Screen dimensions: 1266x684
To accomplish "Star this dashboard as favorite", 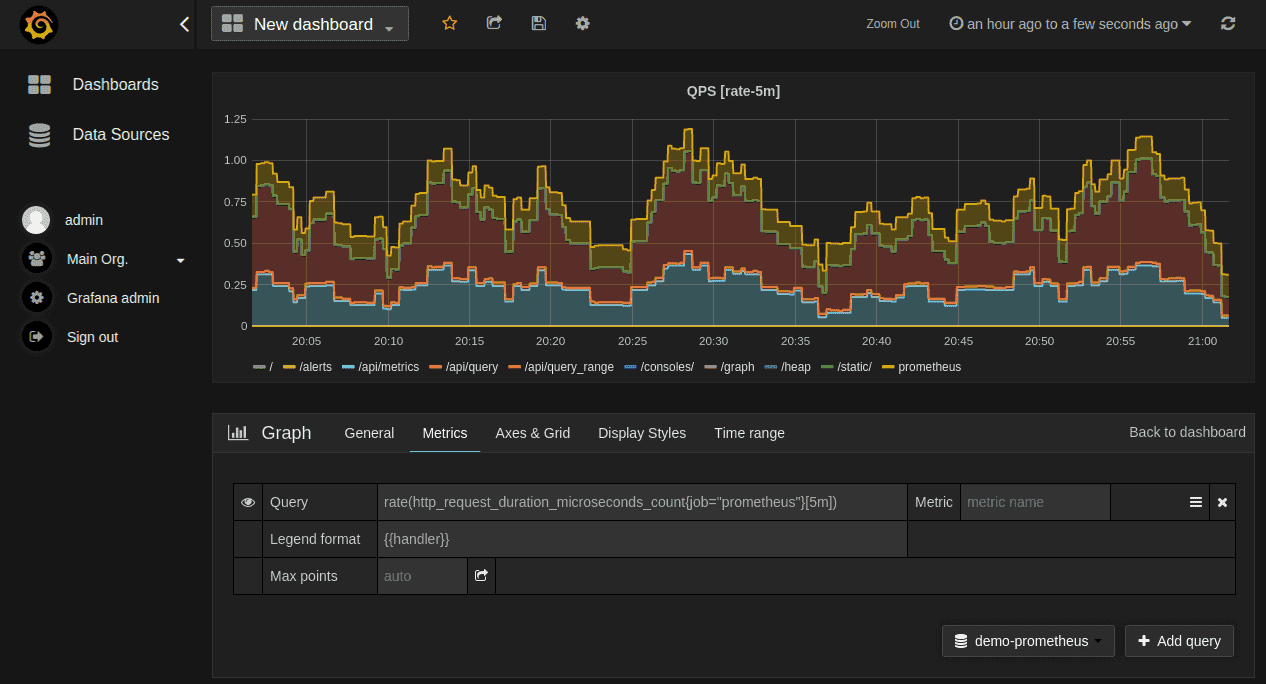I will [x=449, y=23].
